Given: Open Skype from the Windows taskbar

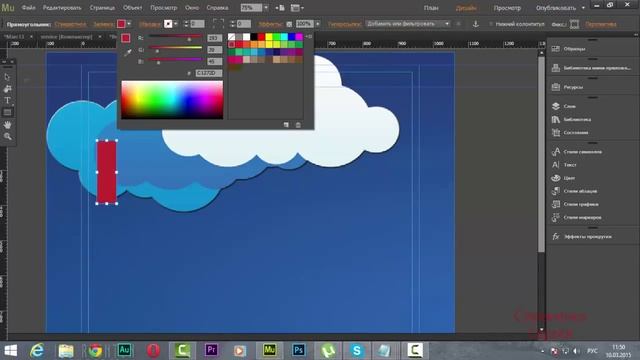Looking at the screenshot, I should (x=357, y=350).
